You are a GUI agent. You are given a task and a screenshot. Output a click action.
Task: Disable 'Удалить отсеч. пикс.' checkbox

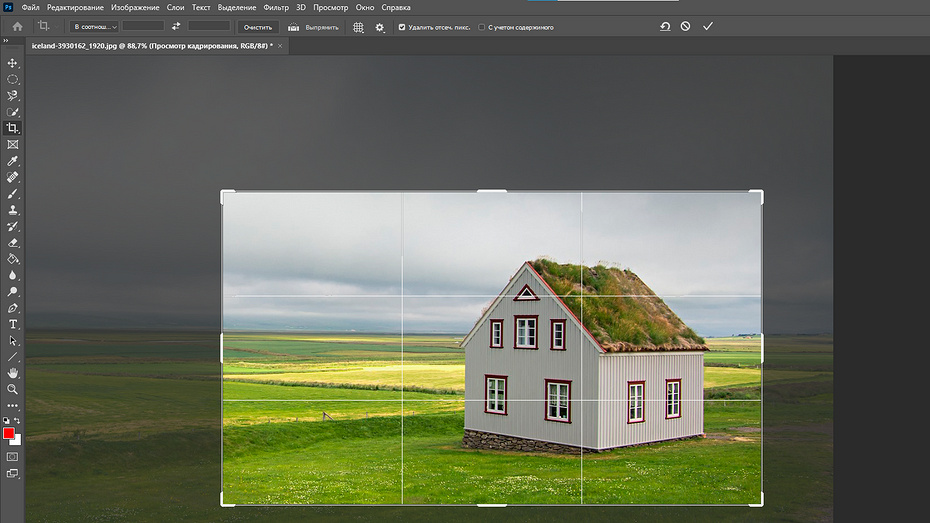coord(402,27)
